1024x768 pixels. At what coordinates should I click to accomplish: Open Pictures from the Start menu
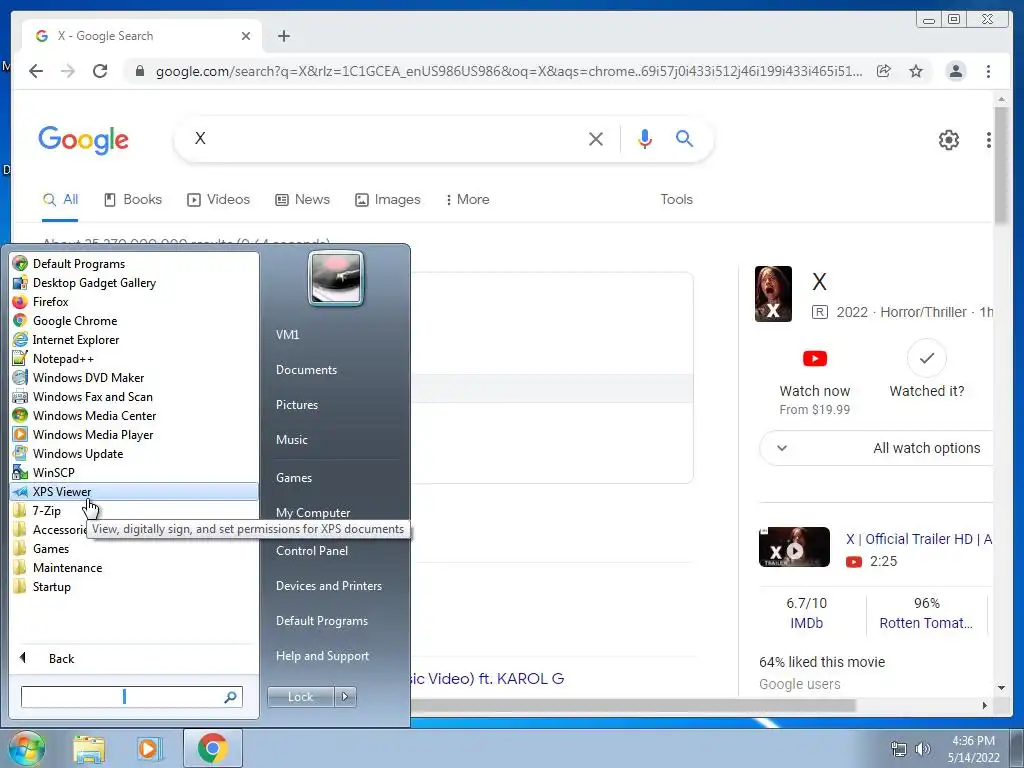(296, 405)
